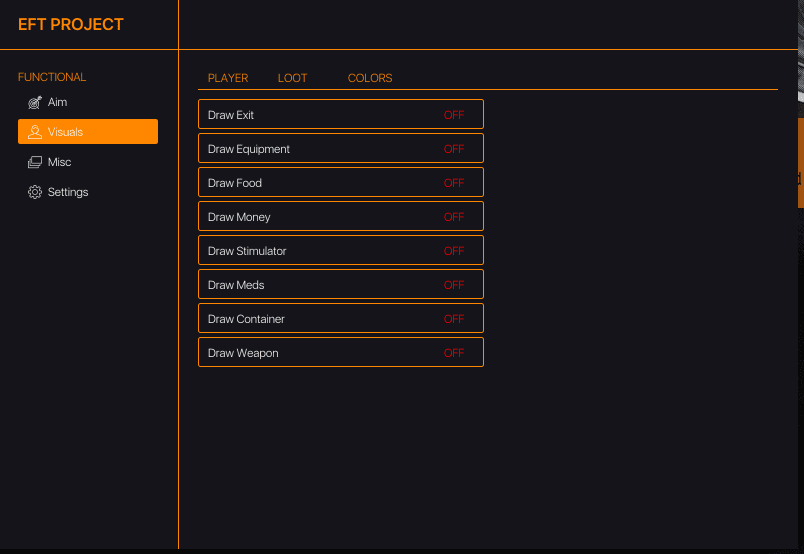Click the orange panel at right edge

click(800, 162)
